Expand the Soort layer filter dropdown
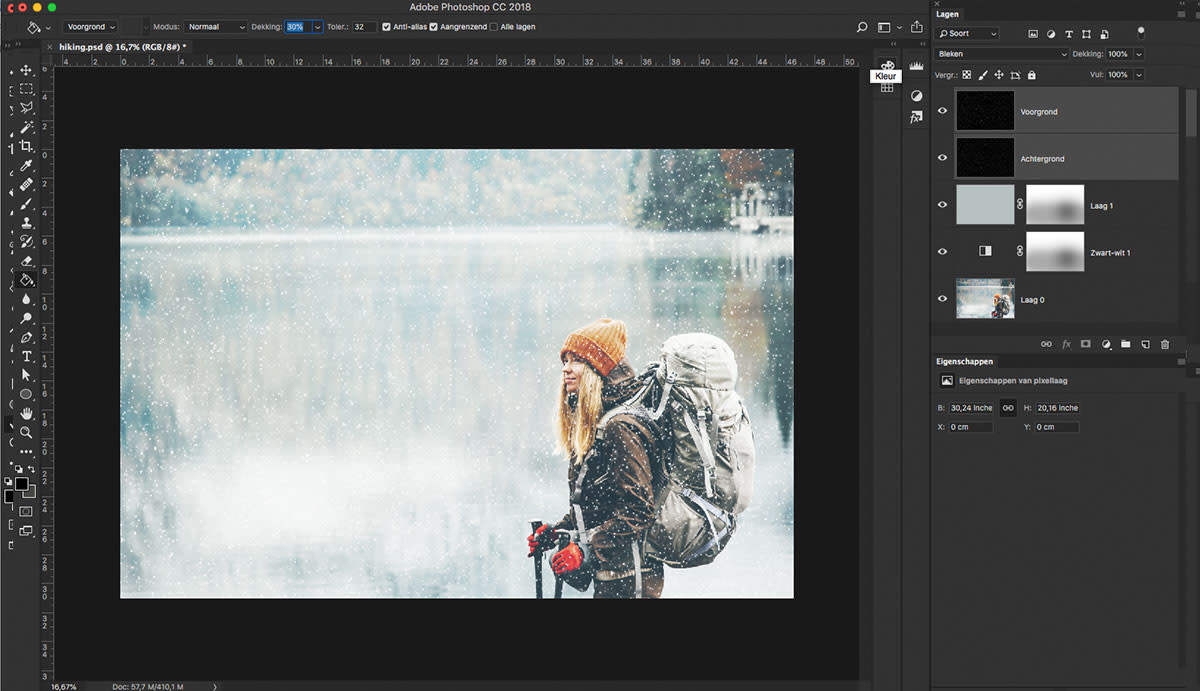Viewport: 1200px width, 691px height. [967, 34]
